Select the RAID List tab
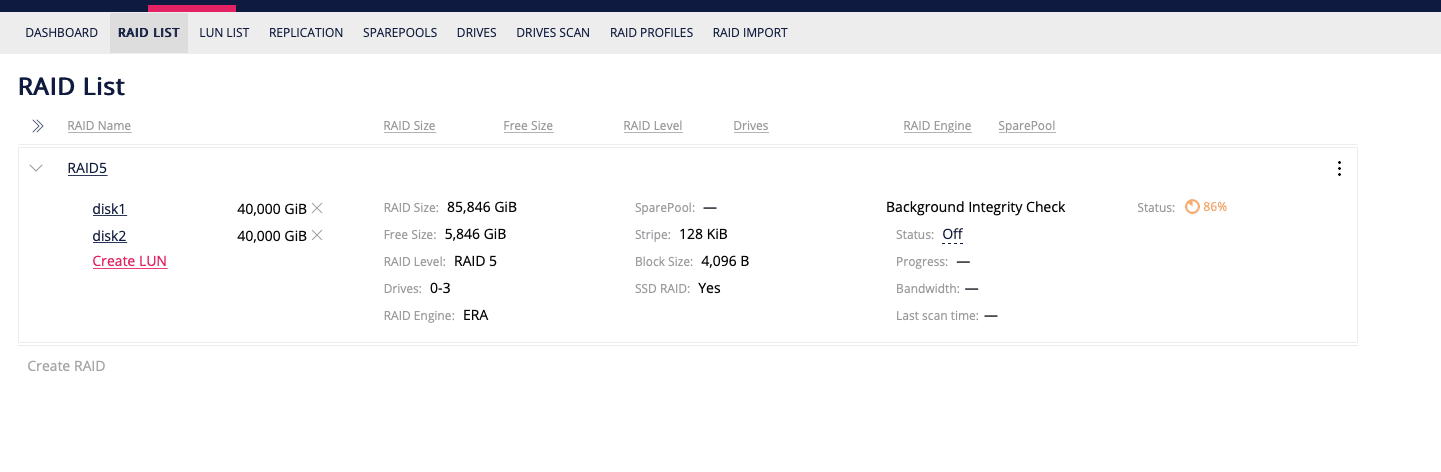 point(149,33)
